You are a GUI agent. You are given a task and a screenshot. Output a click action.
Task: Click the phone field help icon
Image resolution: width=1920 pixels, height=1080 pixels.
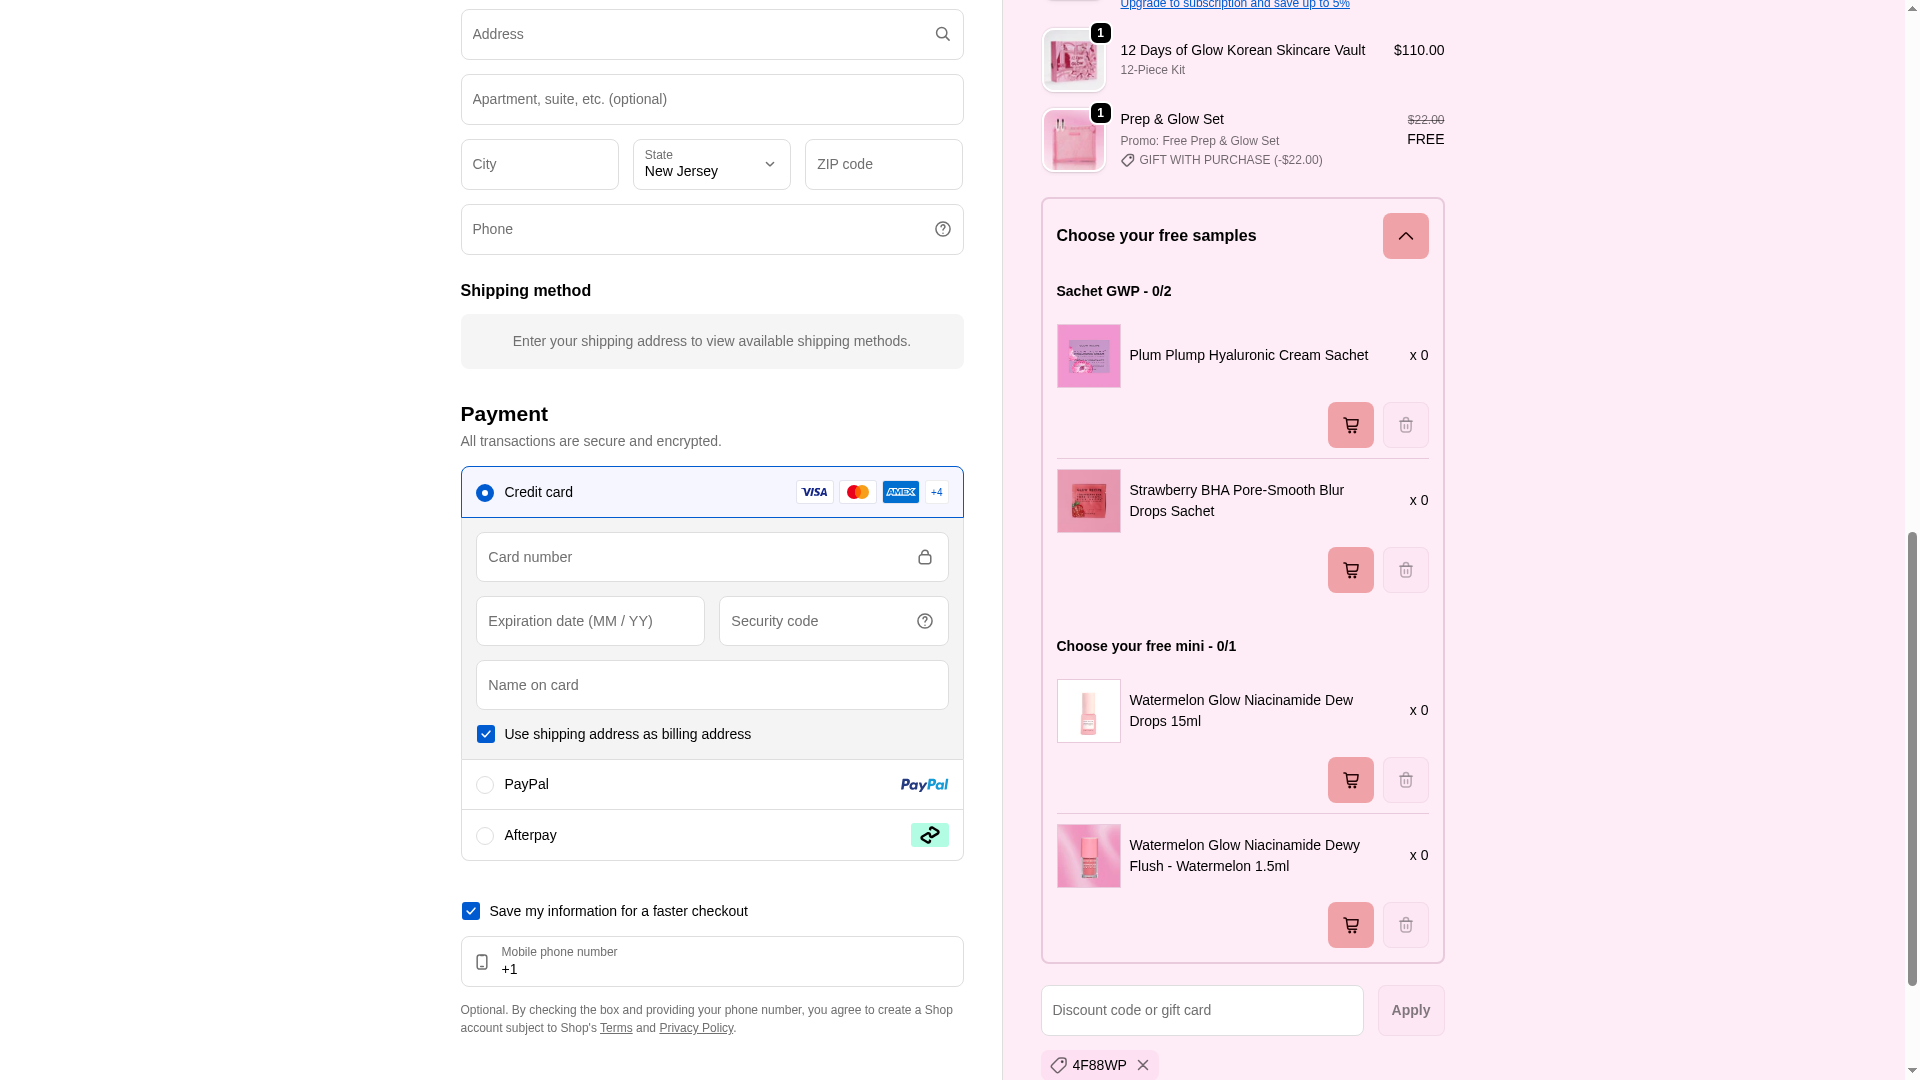pyautogui.click(x=942, y=229)
